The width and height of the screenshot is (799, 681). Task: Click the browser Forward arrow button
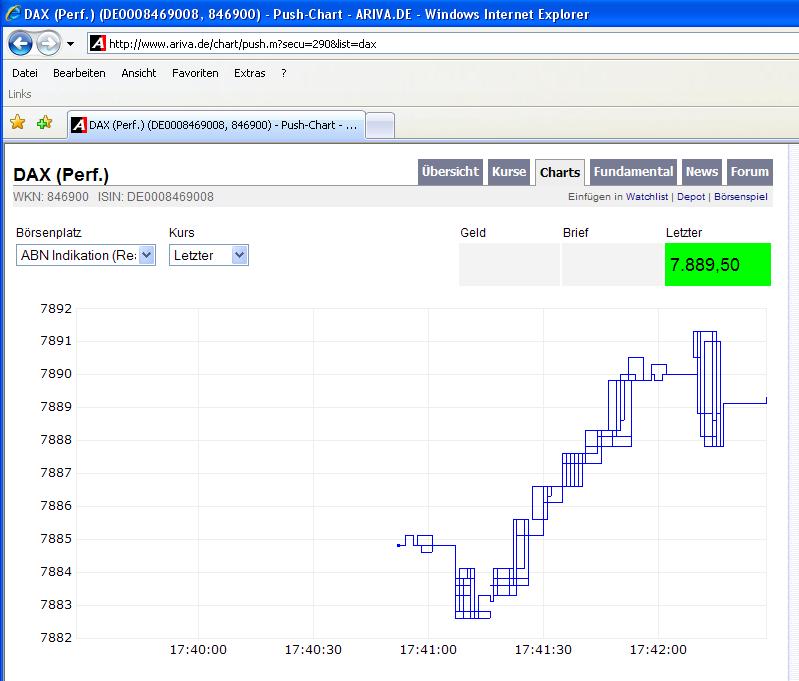point(49,44)
